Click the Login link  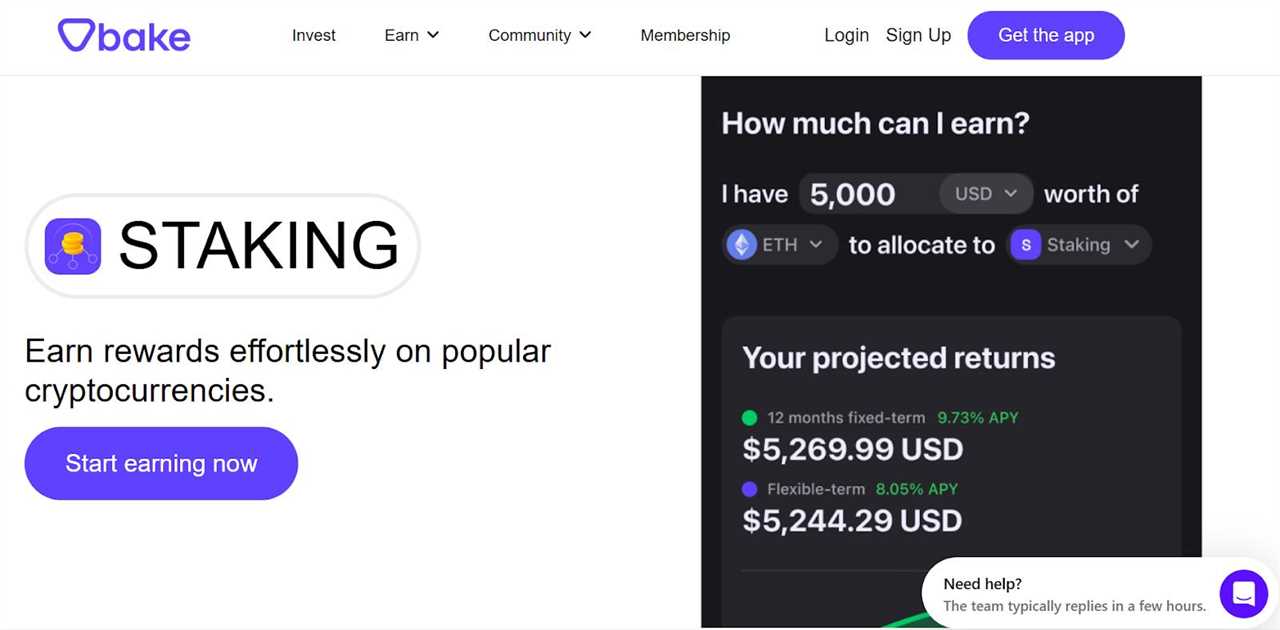(846, 35)
